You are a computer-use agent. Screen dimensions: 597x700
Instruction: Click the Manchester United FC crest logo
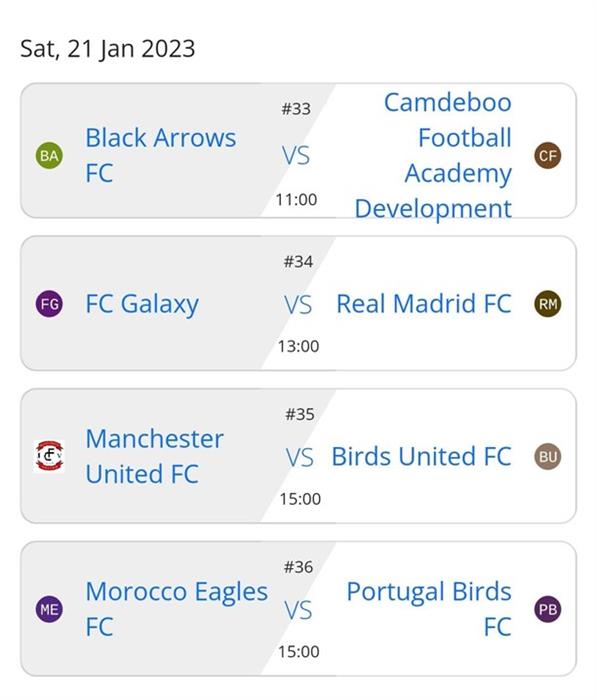coord(49,456)
